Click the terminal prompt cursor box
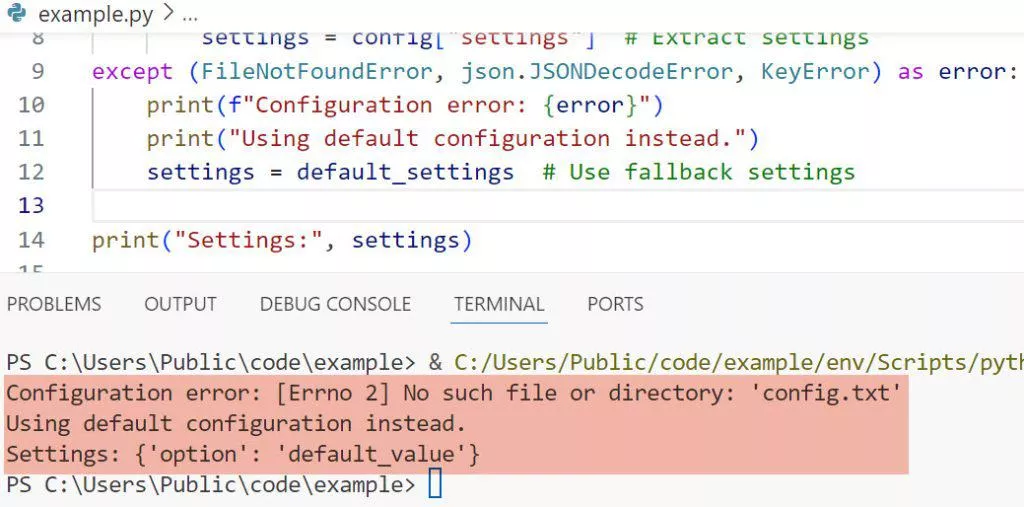1024x507 pixels. click(x=434, y=485)
